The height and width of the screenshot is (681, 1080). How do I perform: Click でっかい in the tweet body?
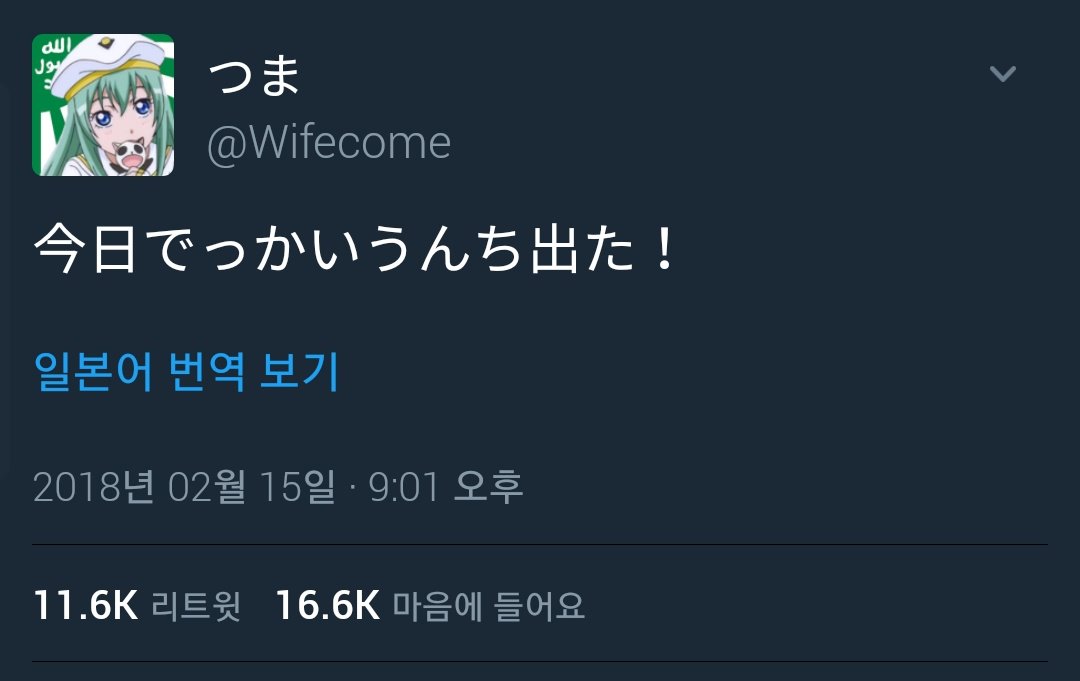(x=252, y=249)
